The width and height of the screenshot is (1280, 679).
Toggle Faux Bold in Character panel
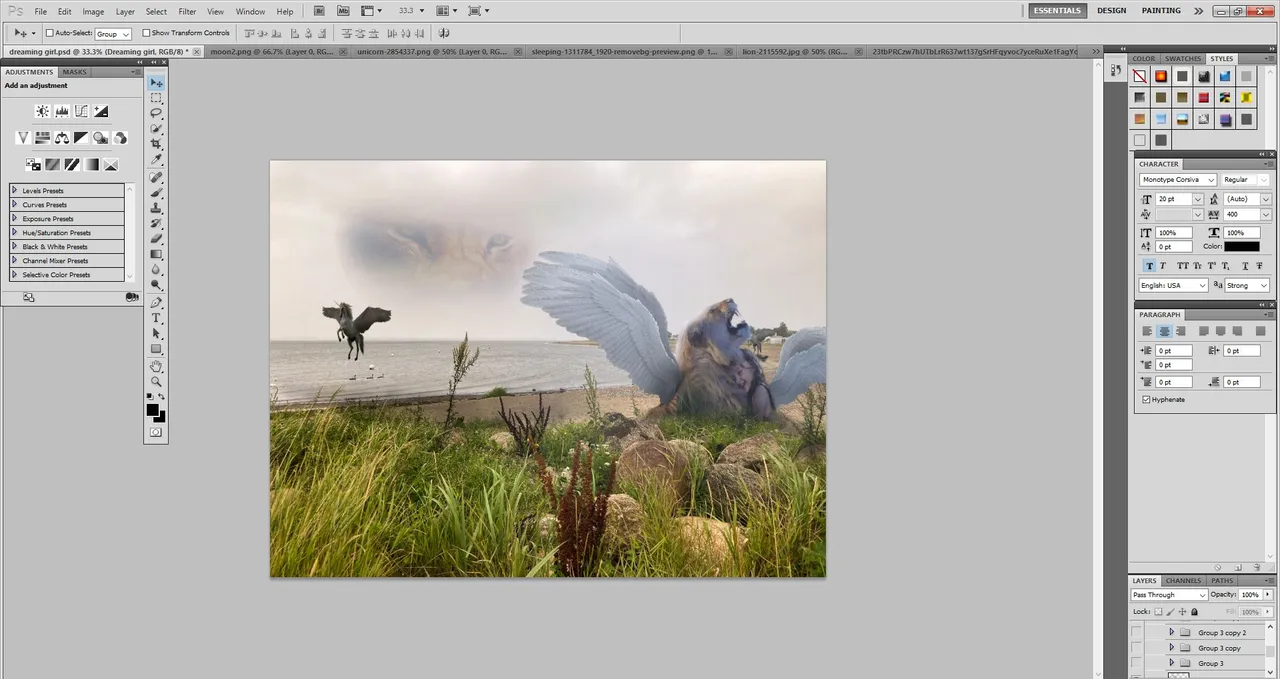(1149, 266)
